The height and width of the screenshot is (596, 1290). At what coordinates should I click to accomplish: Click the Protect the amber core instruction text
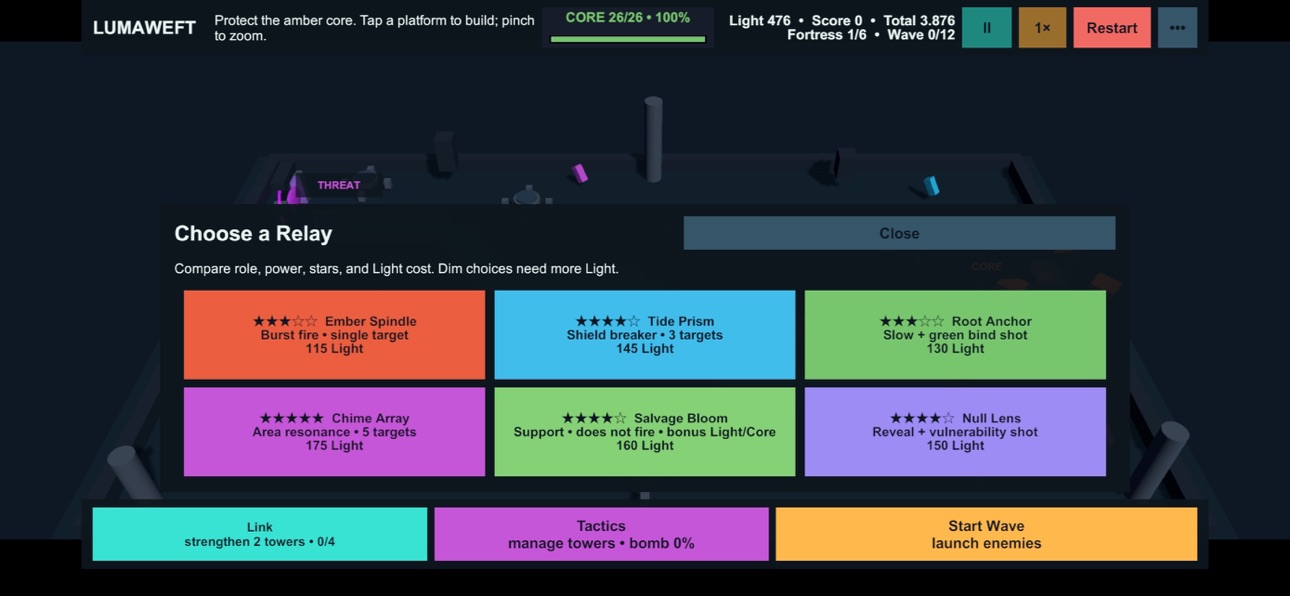coord(374,28)
